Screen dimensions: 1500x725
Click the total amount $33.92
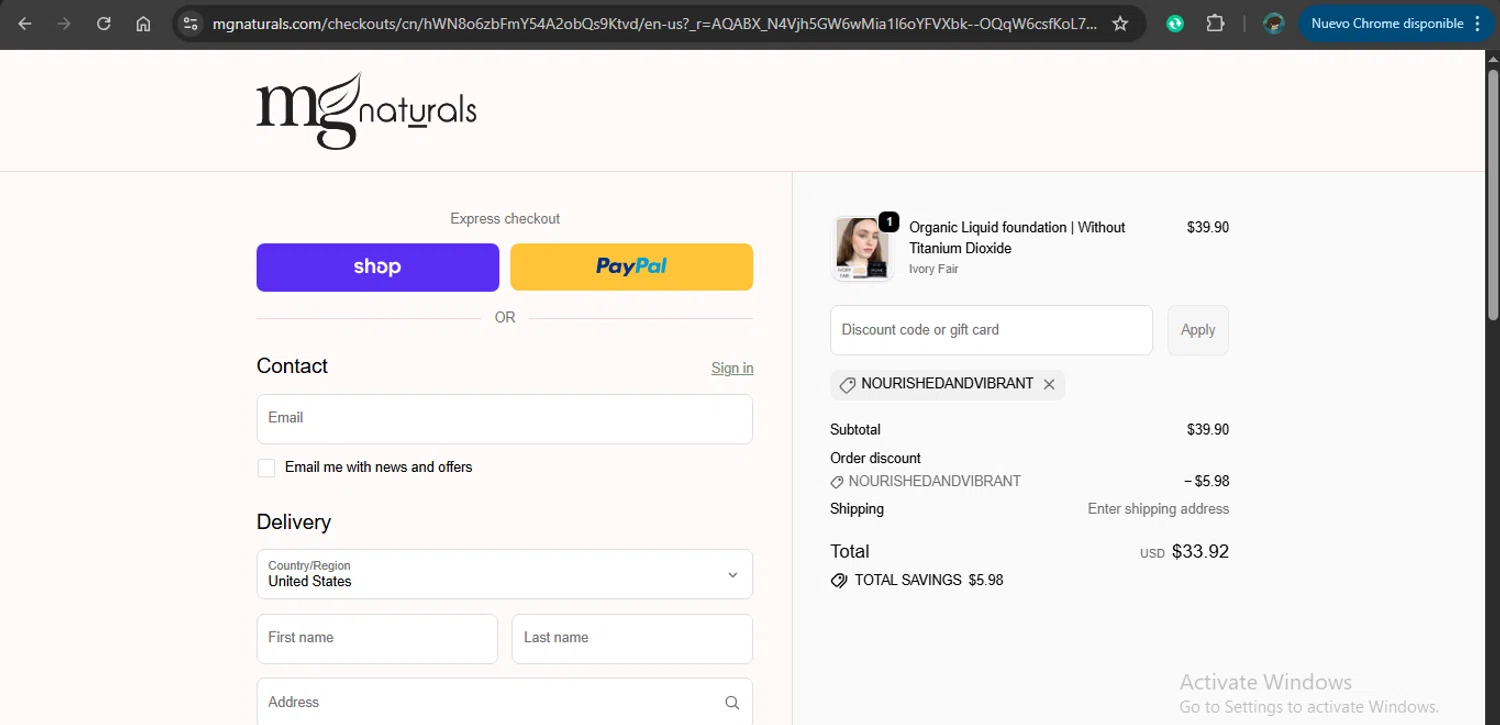pyautogui.click(x=1200, y=552)
